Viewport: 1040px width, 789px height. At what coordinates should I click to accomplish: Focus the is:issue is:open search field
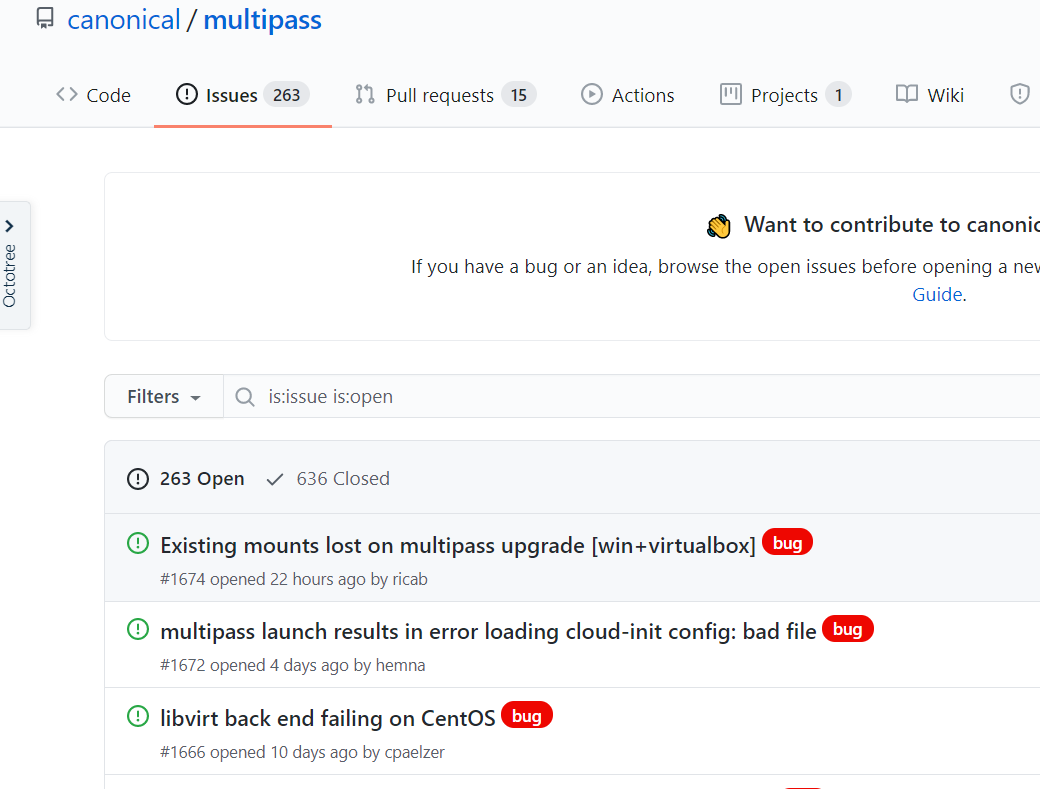pos(631,396)
